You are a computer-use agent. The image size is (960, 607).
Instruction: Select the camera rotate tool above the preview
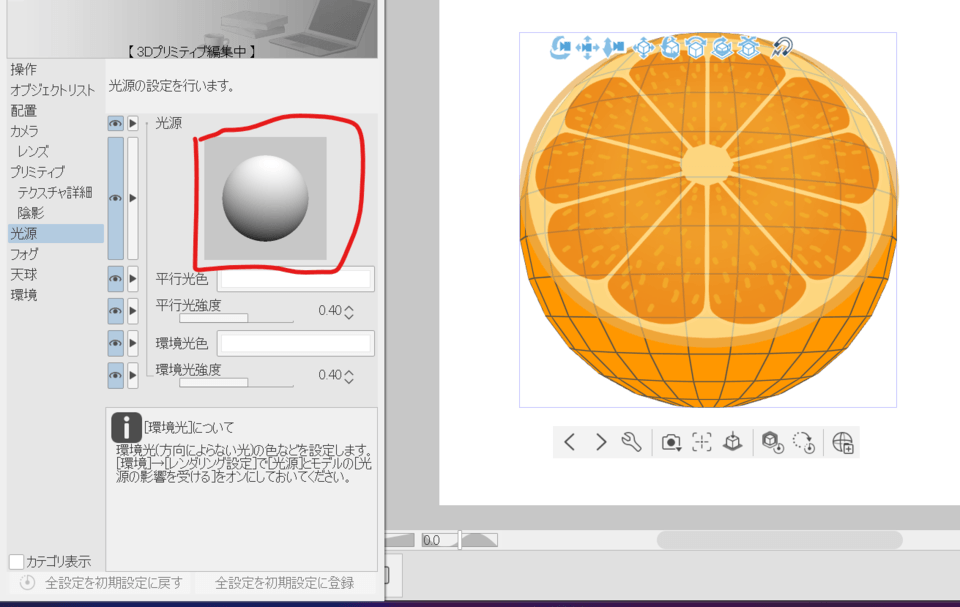tap(562, 46)
